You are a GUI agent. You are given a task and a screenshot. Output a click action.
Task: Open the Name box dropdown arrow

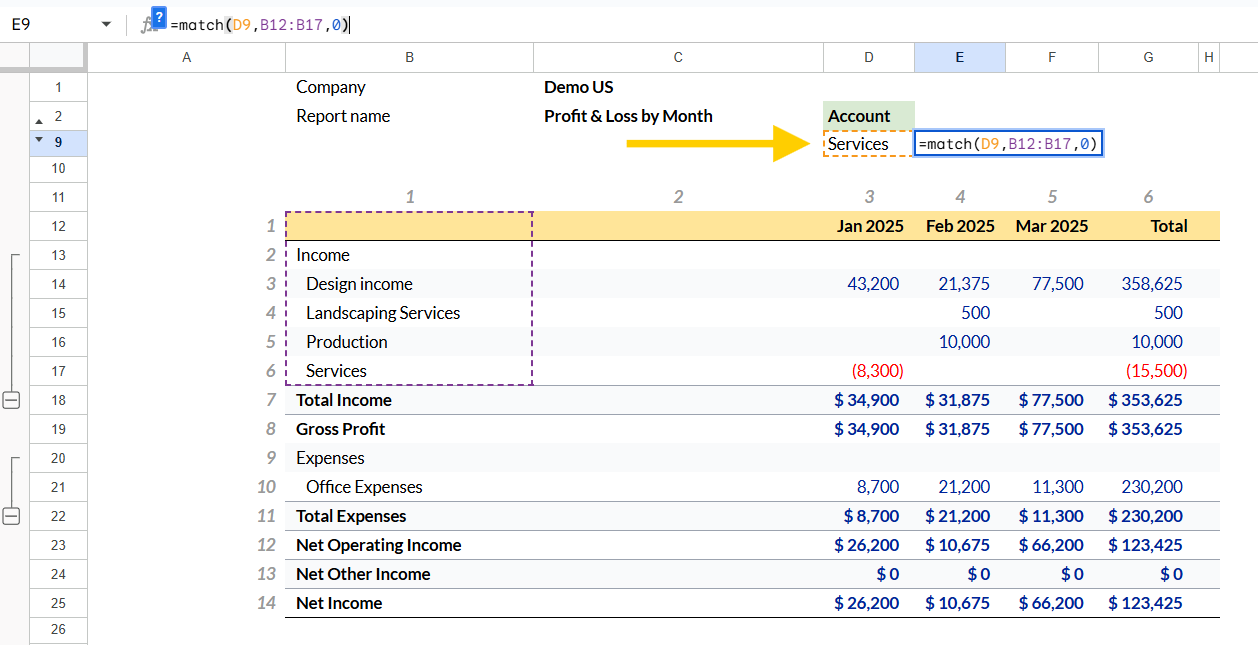107,24
